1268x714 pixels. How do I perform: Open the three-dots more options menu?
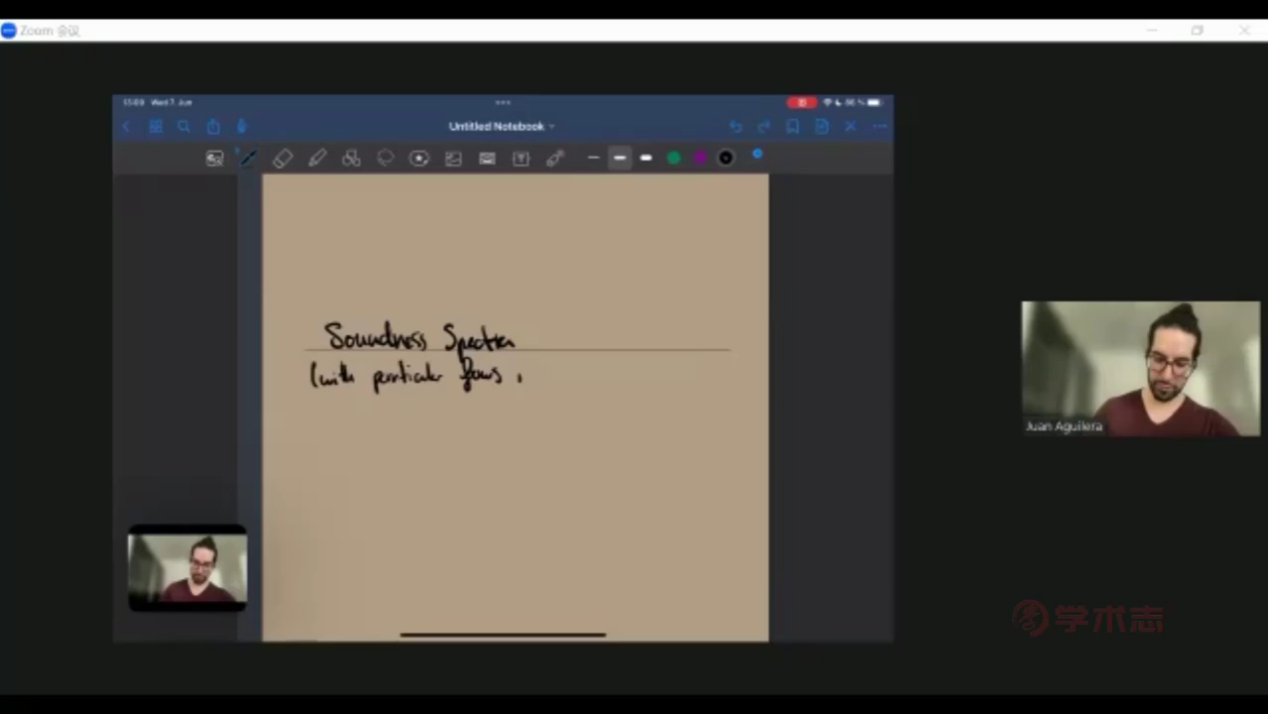879,127
